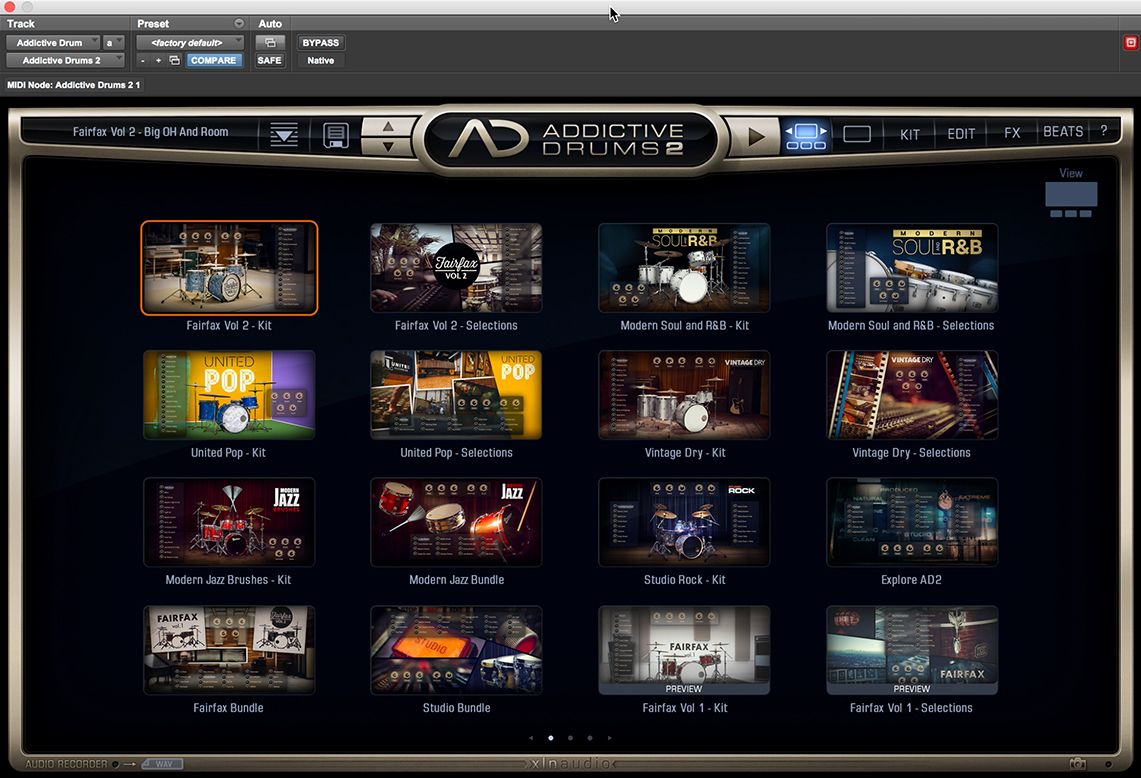Image resolution: width=1141 pixels, height=778 pixels.
Task: Select the Studio Bundle thumbnail
Action: [456, 650]
